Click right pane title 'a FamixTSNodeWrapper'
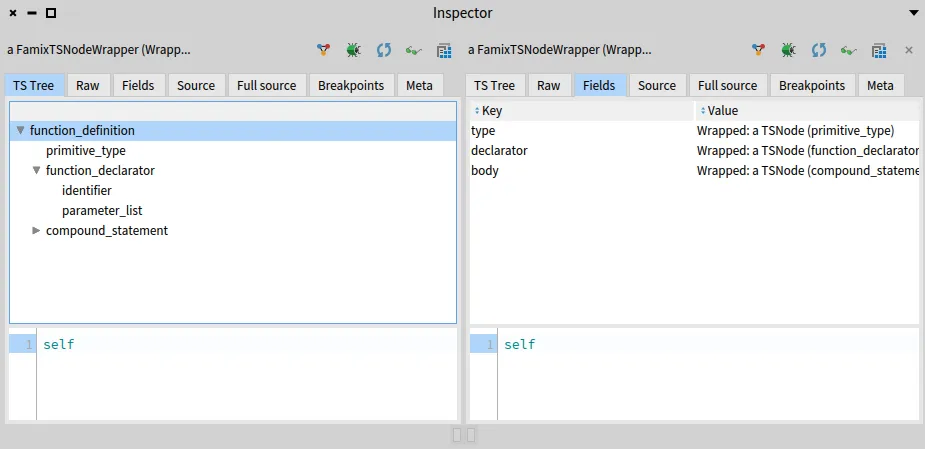925x449 pixels. click(560, 50)
